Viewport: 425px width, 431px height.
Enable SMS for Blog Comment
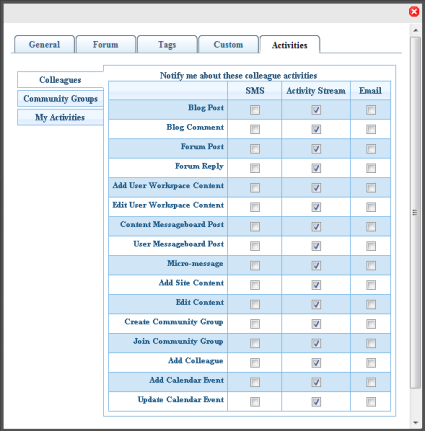point(255,129)
